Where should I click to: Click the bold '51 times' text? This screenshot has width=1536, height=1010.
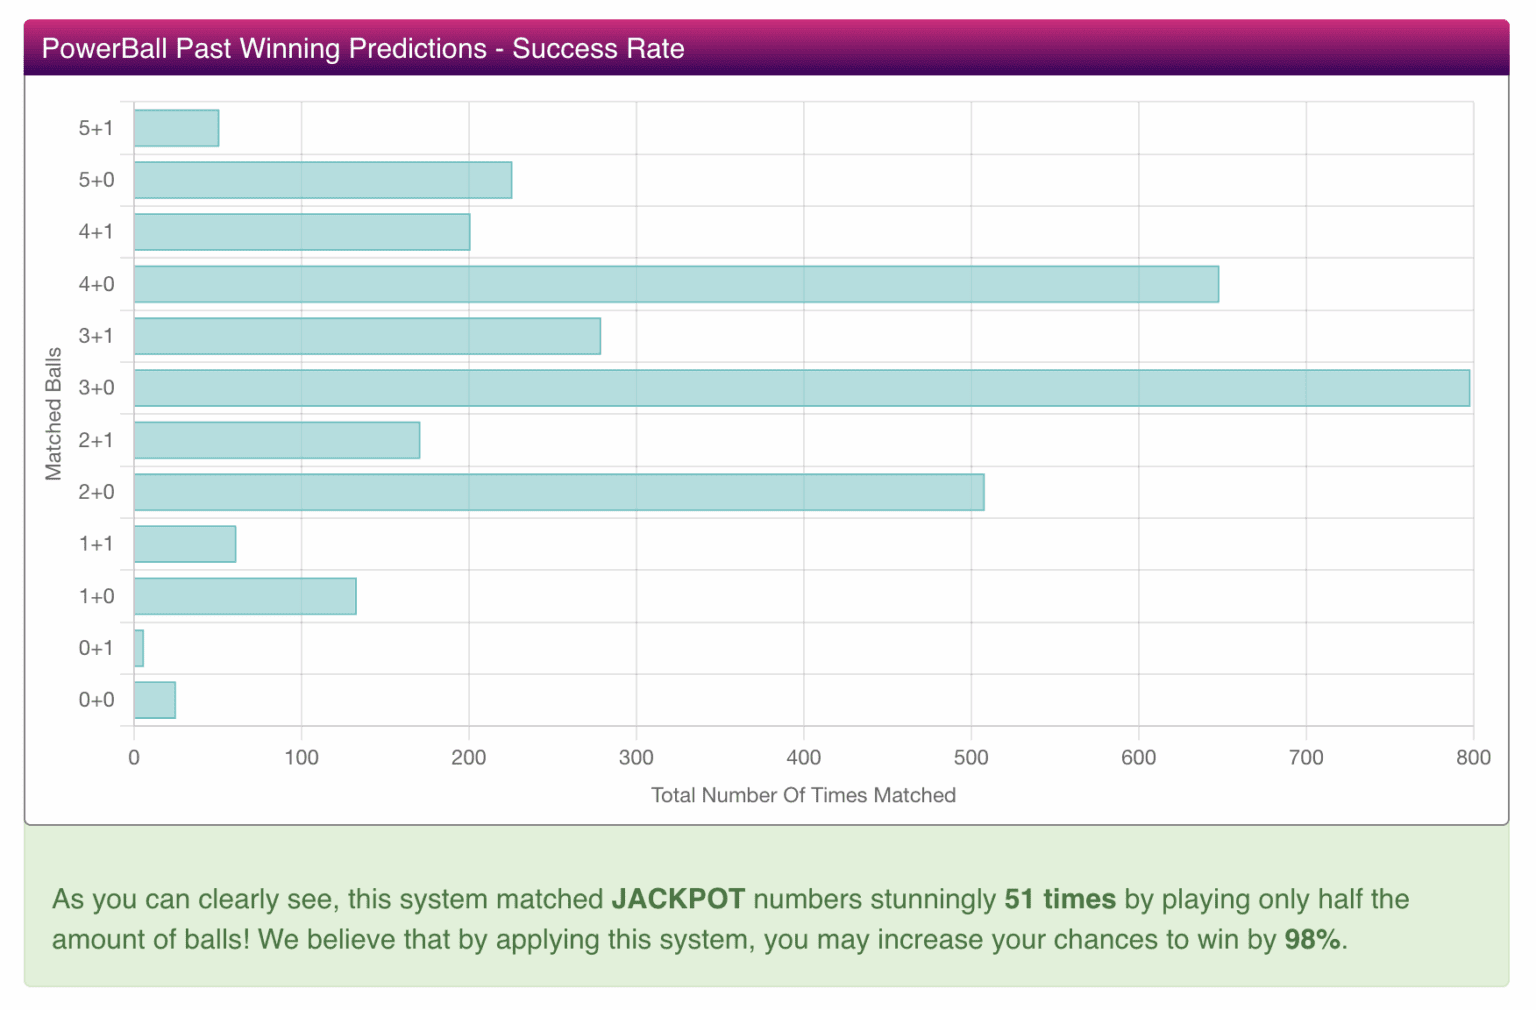[x=1059, y=898]
